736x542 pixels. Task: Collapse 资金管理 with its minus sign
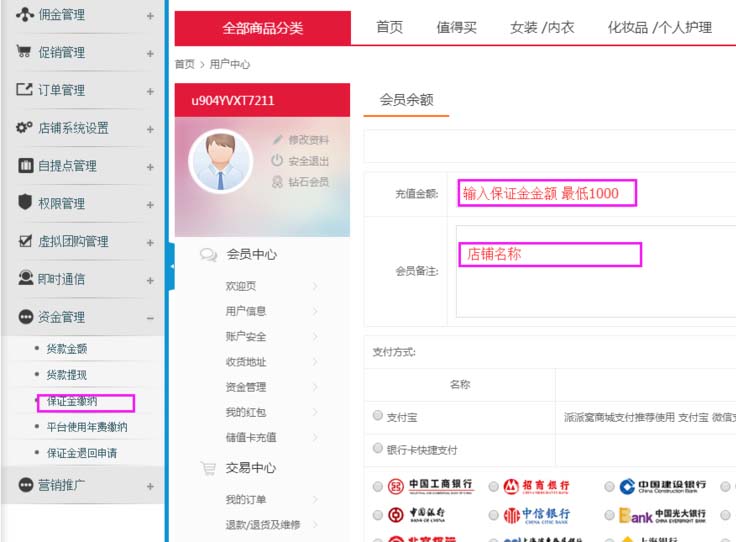tap(150, 319)
